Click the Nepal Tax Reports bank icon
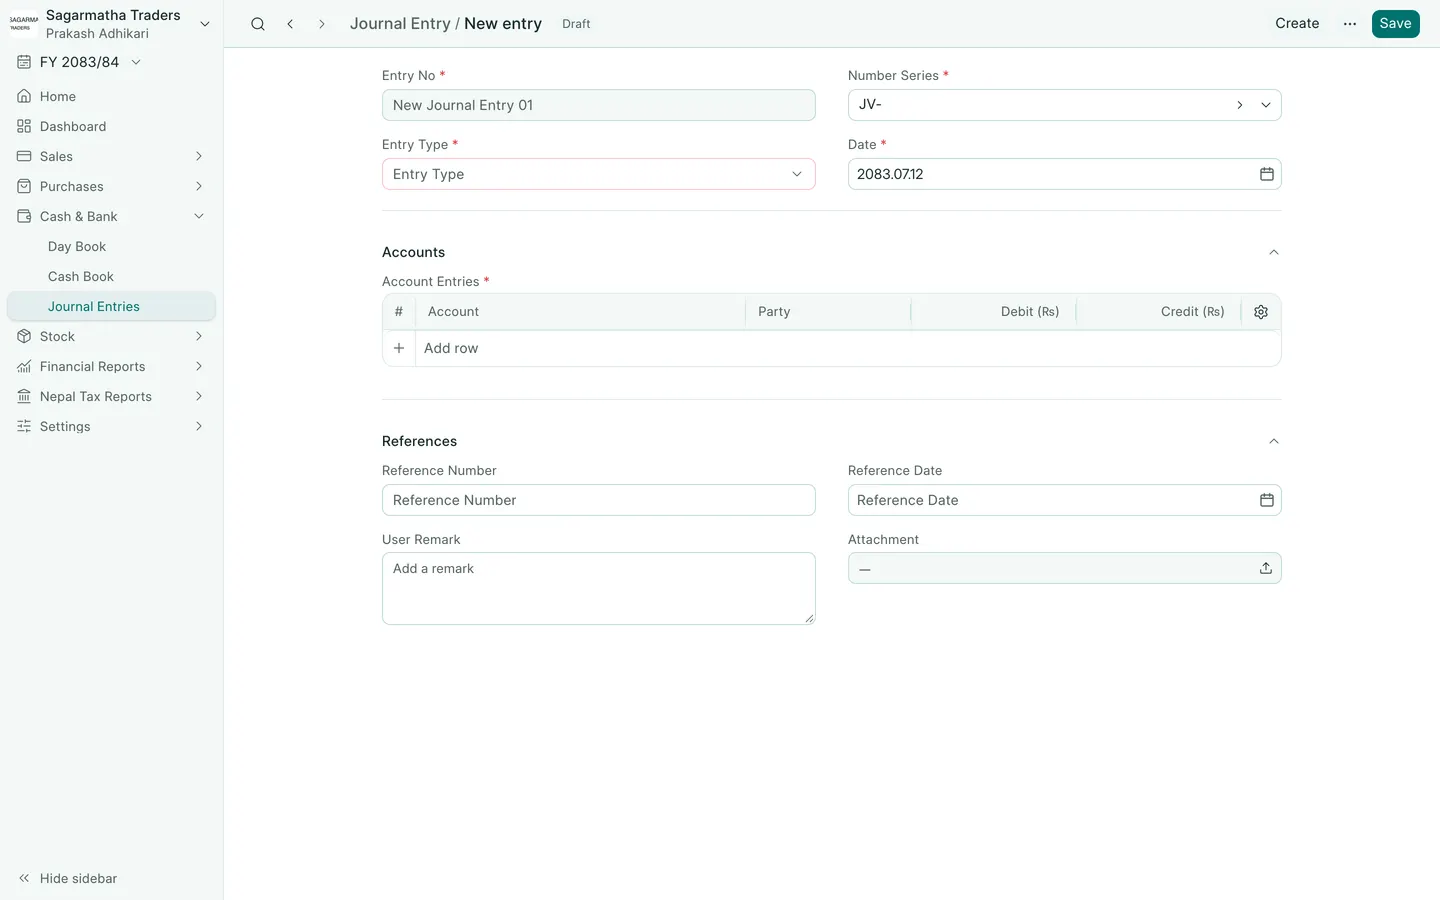The width and height of the screenshot is (1440, 900). [24, 396]
